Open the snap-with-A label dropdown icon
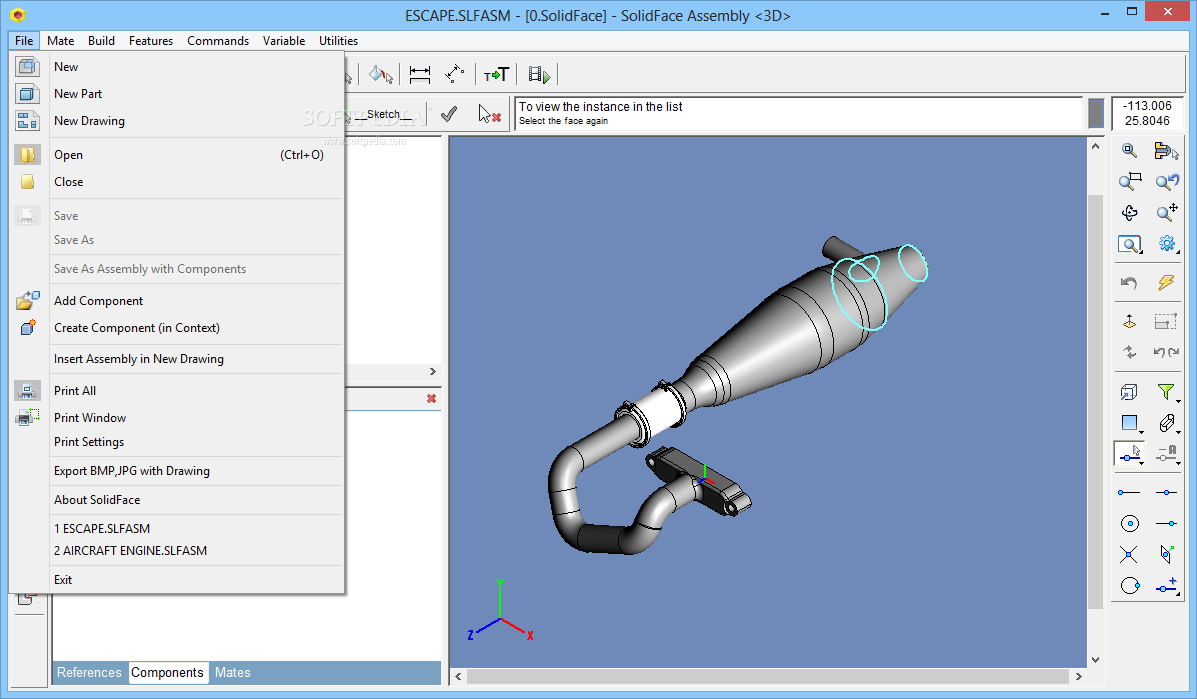The height and width of the screenshot is (699, 1197). click(x=1166, y=454)
